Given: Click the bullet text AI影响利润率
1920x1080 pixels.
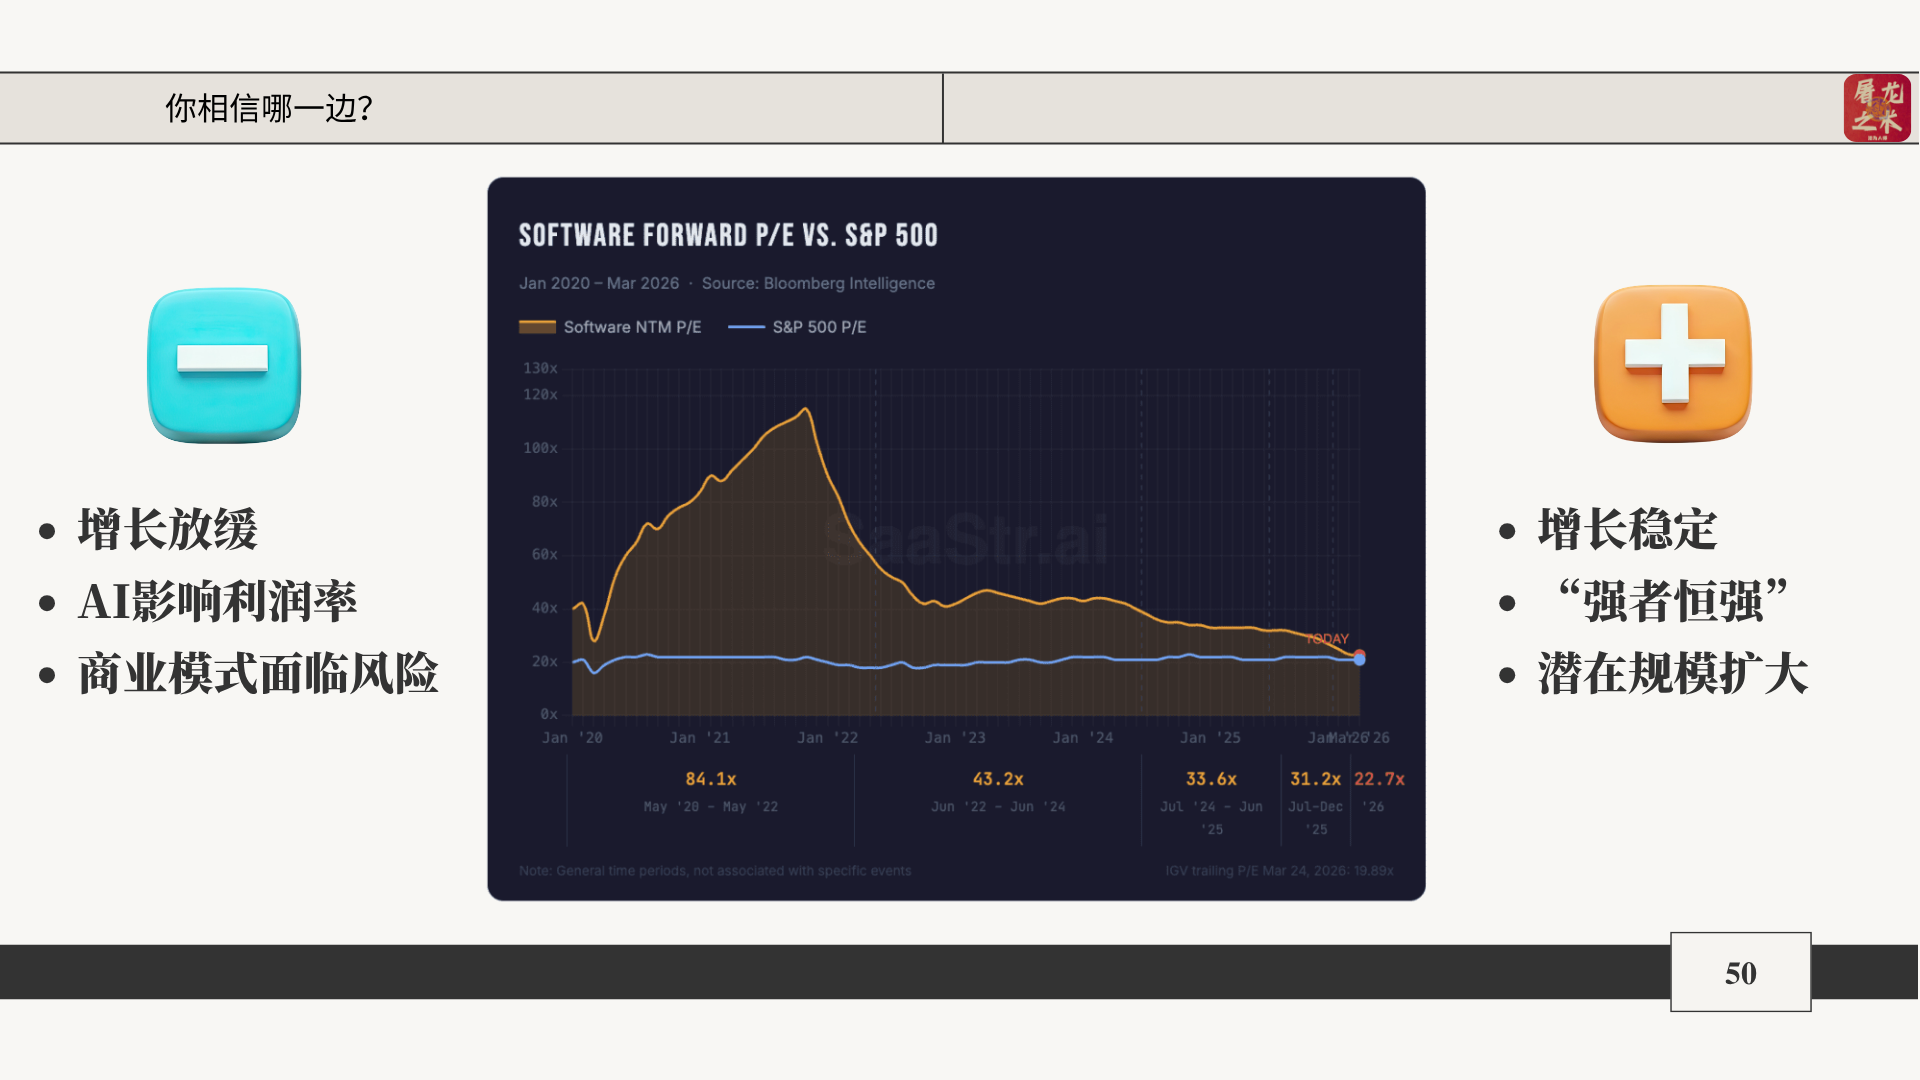Looking at the screenshot, I should pyautogui.click(x=217, y=601).
